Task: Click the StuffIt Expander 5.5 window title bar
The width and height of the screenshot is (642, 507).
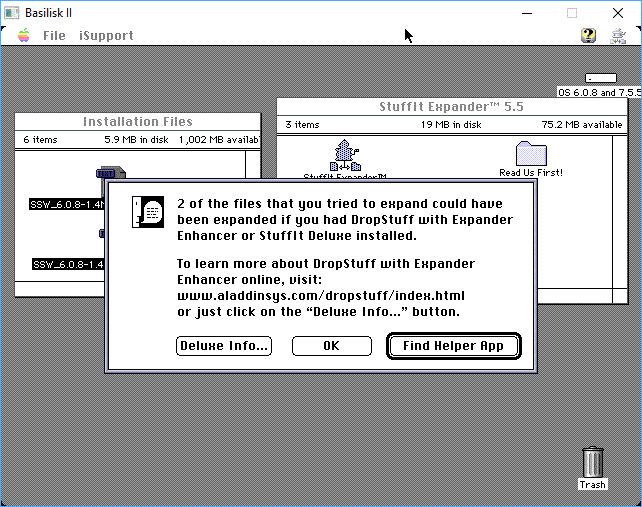Action: tap(452, 107)
